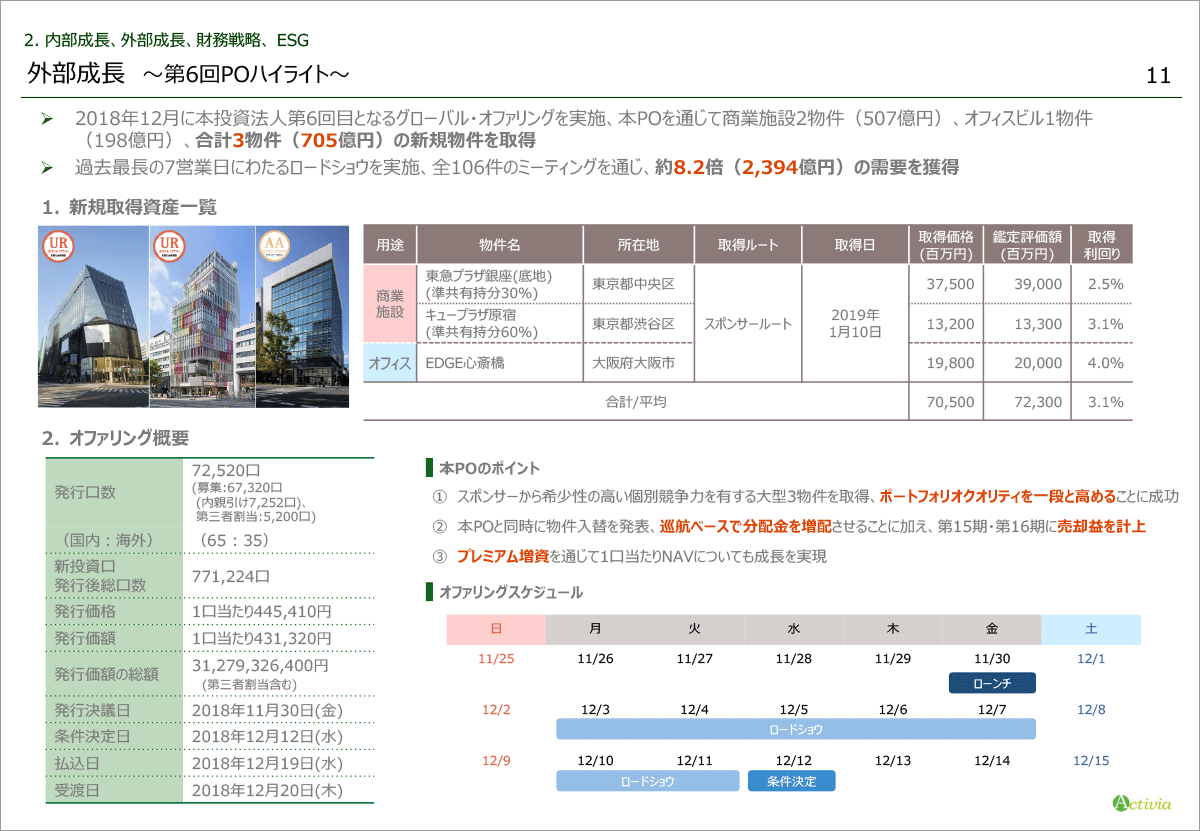The height and width of the screenshot is (831, 1200).
Task: Select the 物件名 column header
Action: [499, 245]
